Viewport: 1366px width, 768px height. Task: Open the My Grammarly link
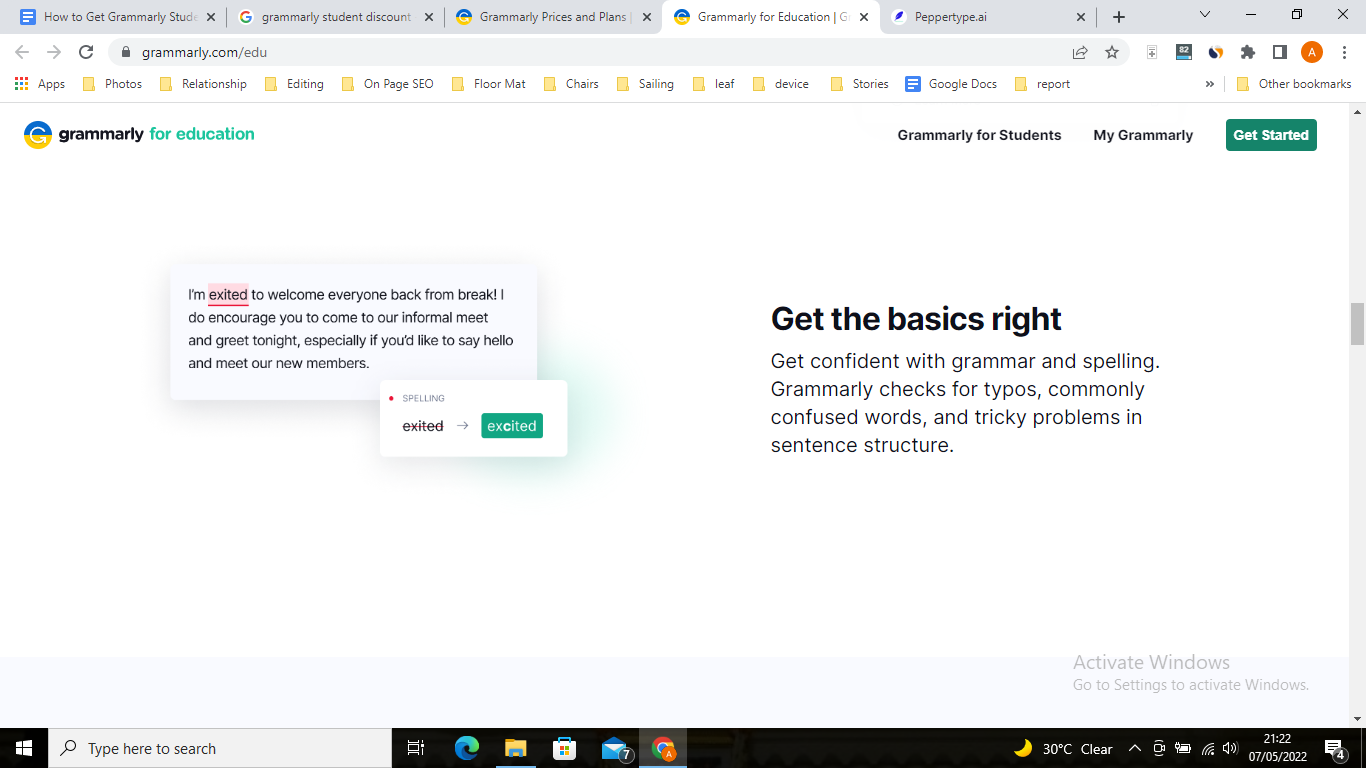1143,135
